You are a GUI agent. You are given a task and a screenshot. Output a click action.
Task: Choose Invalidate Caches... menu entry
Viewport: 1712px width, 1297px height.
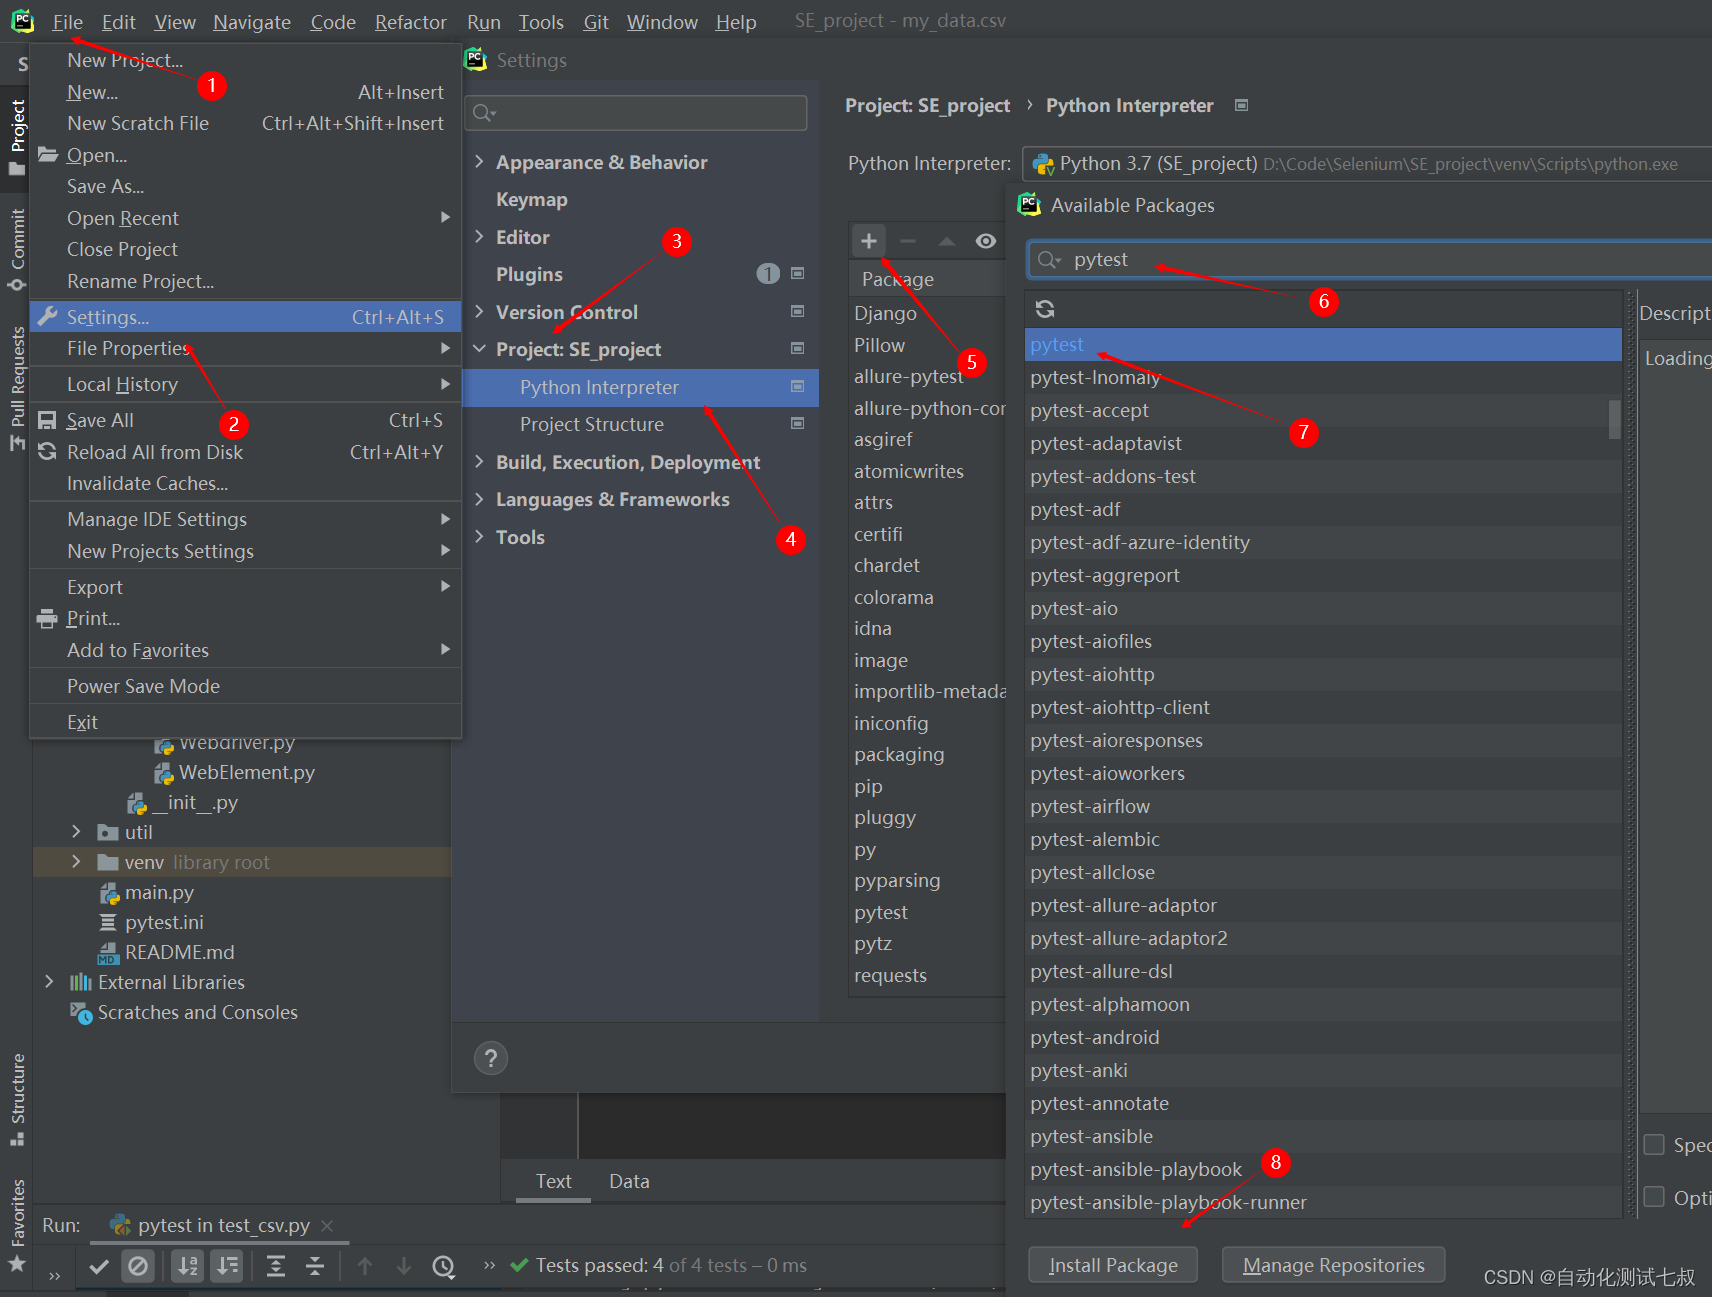[x=246, y=483]
